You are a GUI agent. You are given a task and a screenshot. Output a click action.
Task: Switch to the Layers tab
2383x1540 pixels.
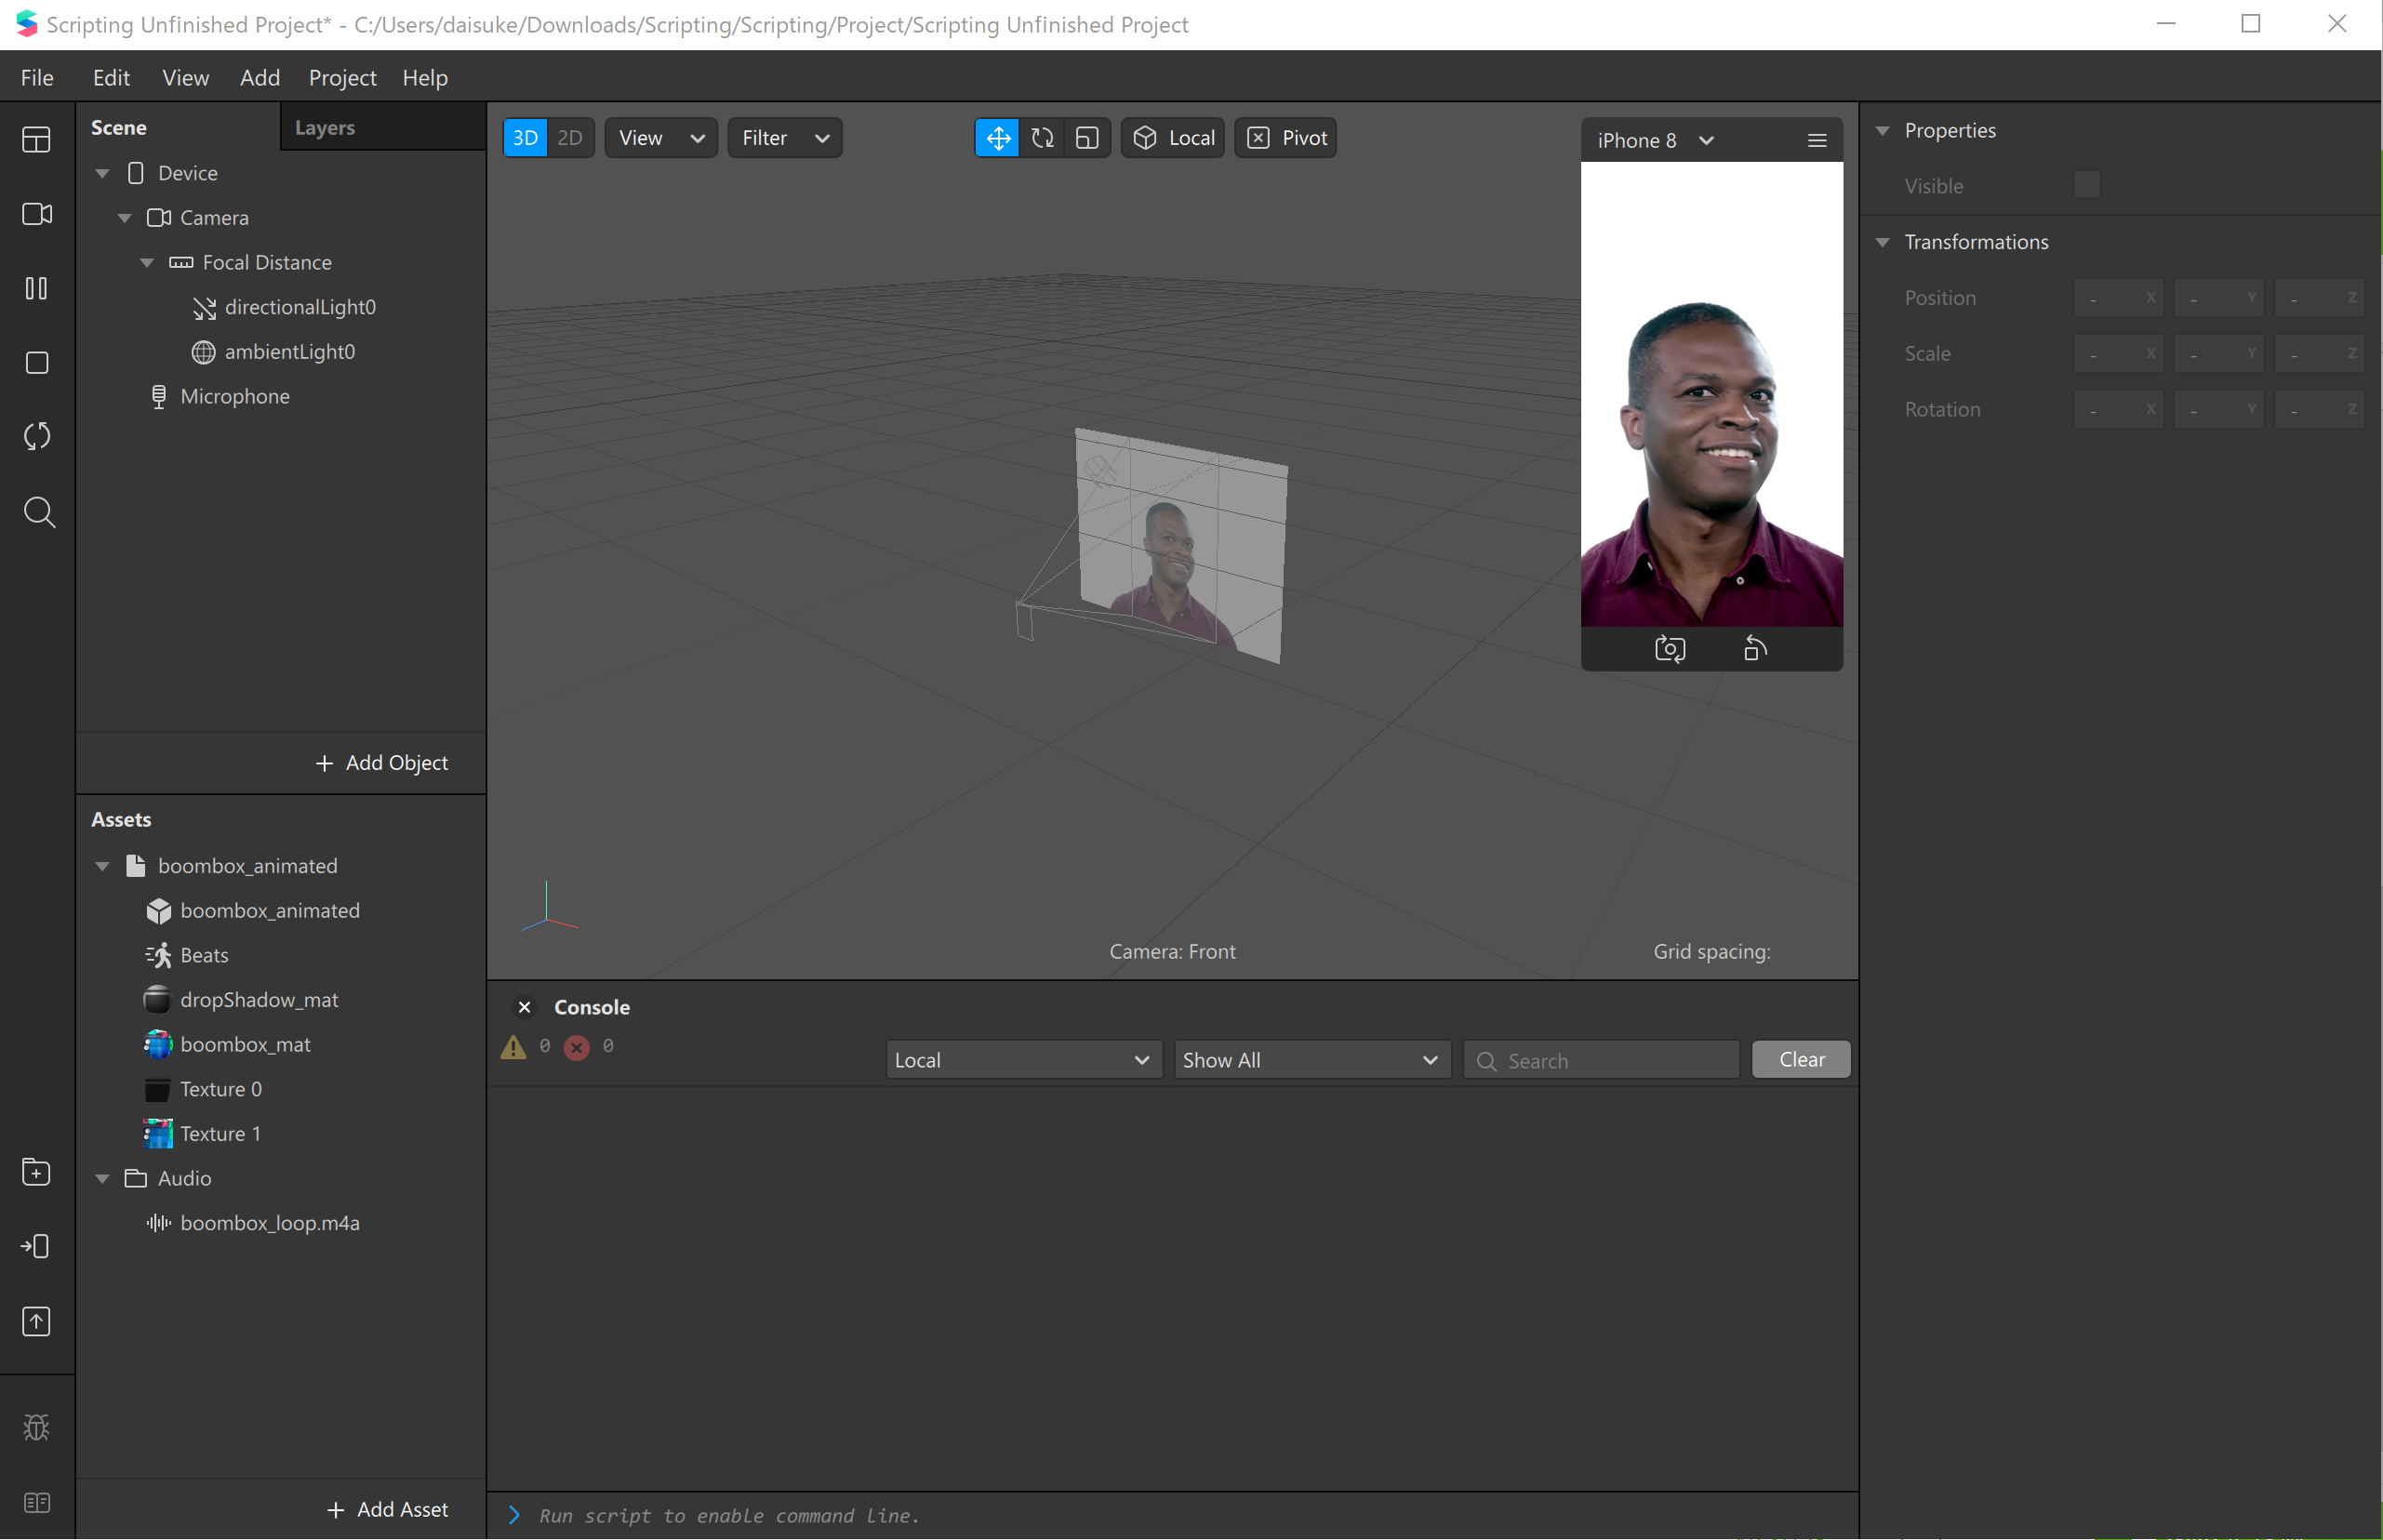click(325, 128)
